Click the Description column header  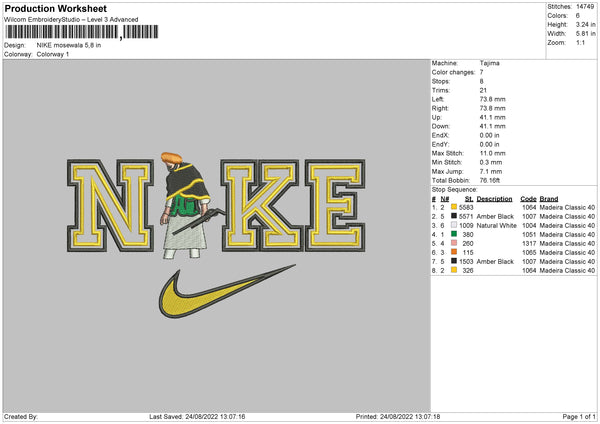[x=494, y=199]
